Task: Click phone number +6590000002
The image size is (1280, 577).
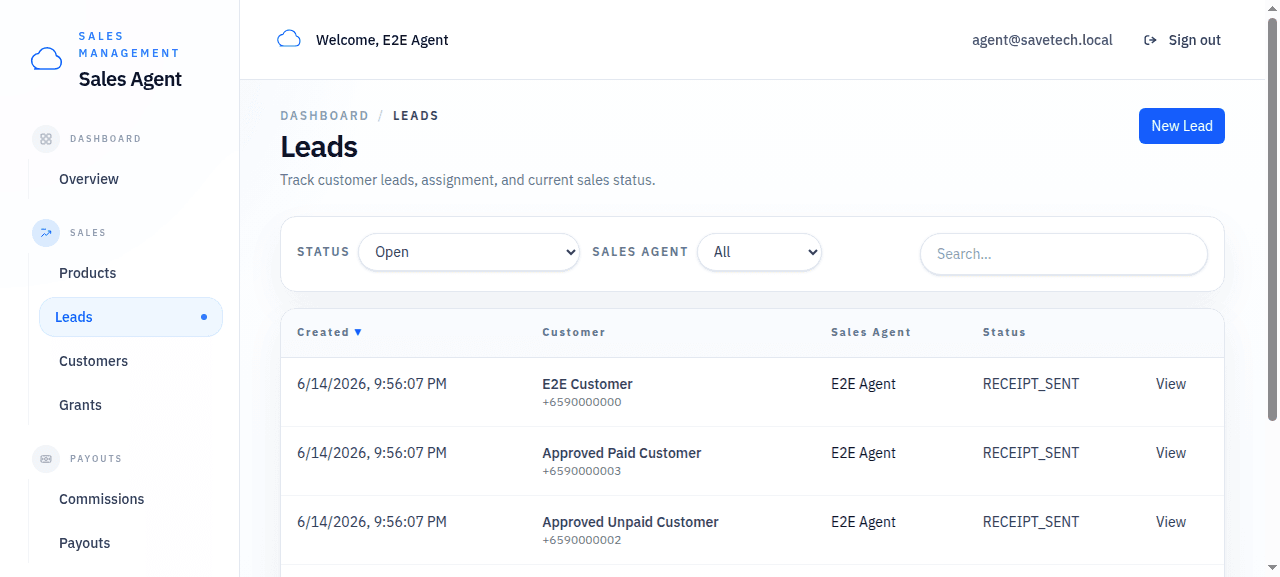Action: pos(582,540)
